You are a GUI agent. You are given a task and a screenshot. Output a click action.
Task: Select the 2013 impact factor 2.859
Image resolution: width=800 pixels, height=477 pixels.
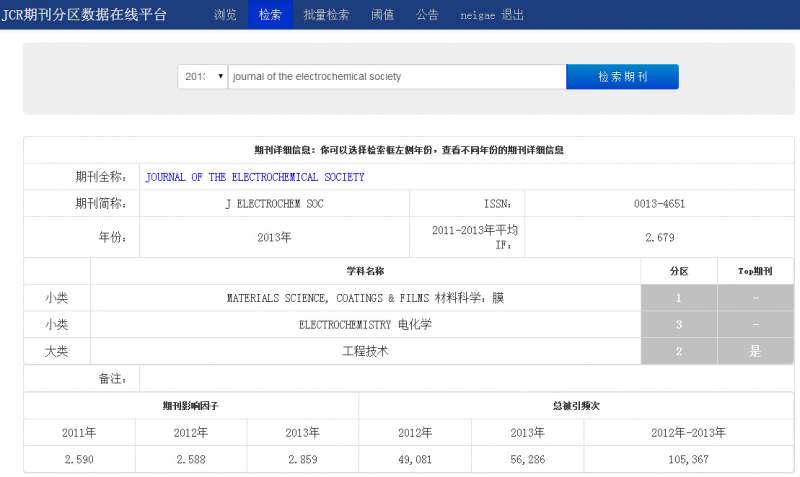pos(303,459)
